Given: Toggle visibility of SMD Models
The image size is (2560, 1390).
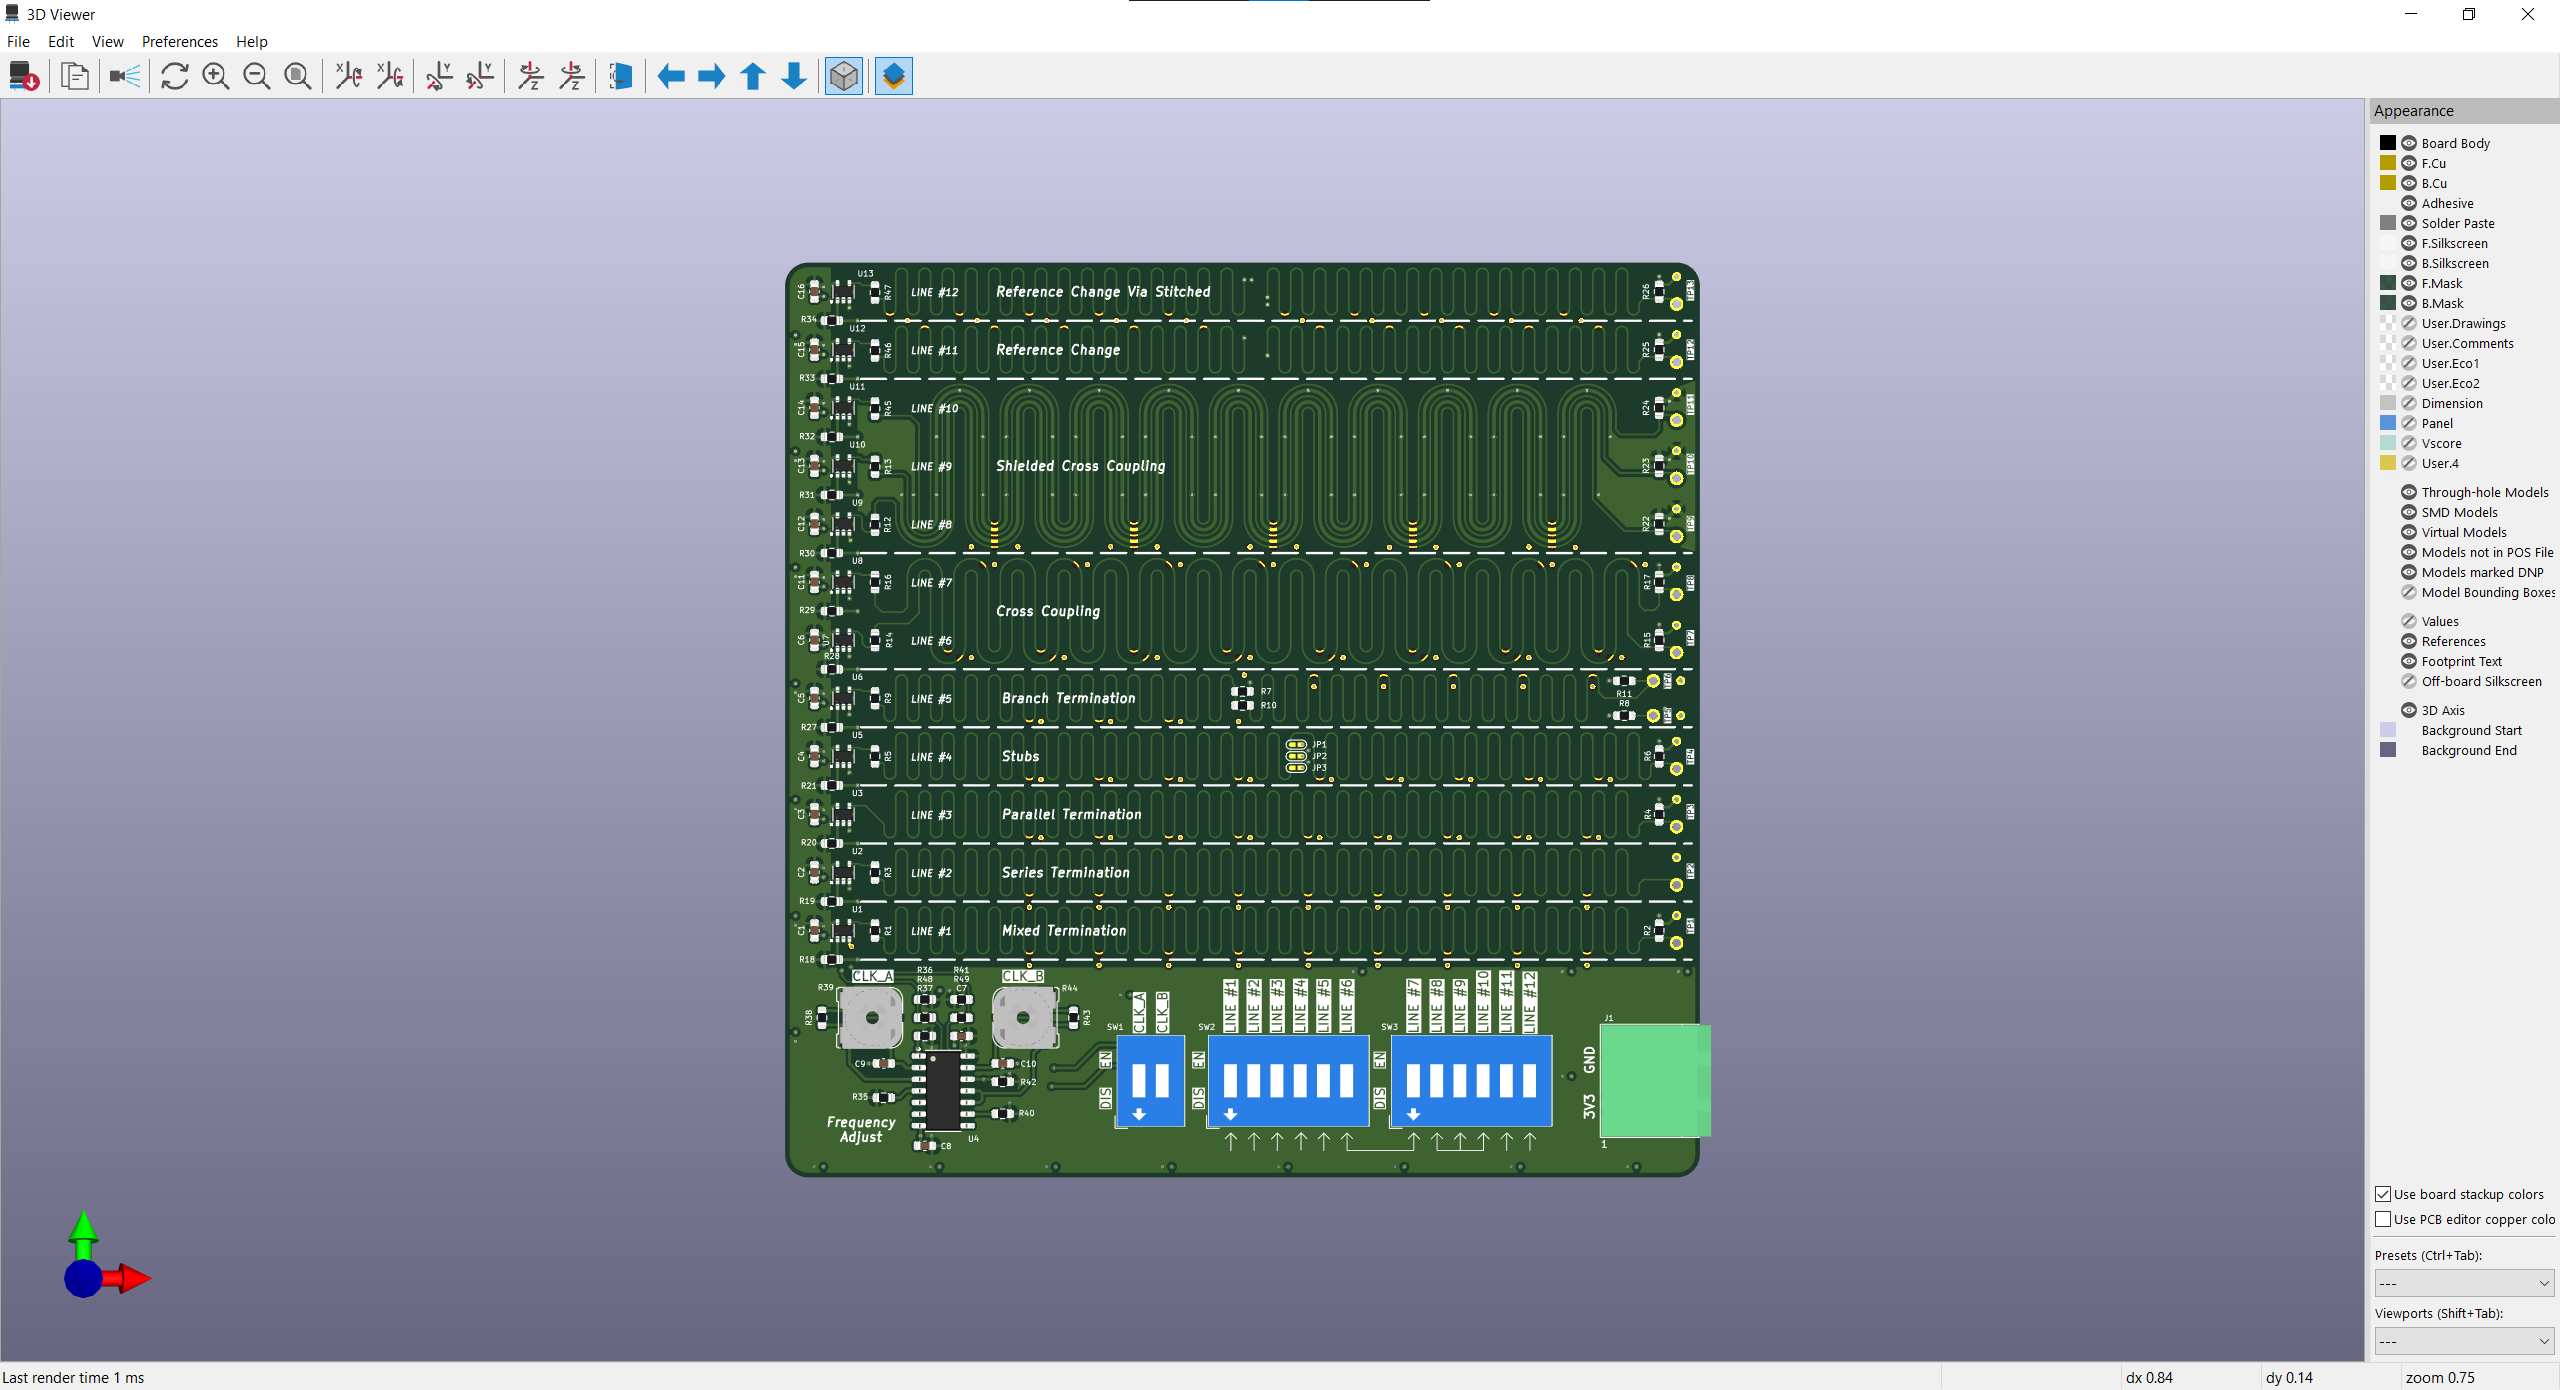Looking at the screenshot, I should click(2409, 512).
